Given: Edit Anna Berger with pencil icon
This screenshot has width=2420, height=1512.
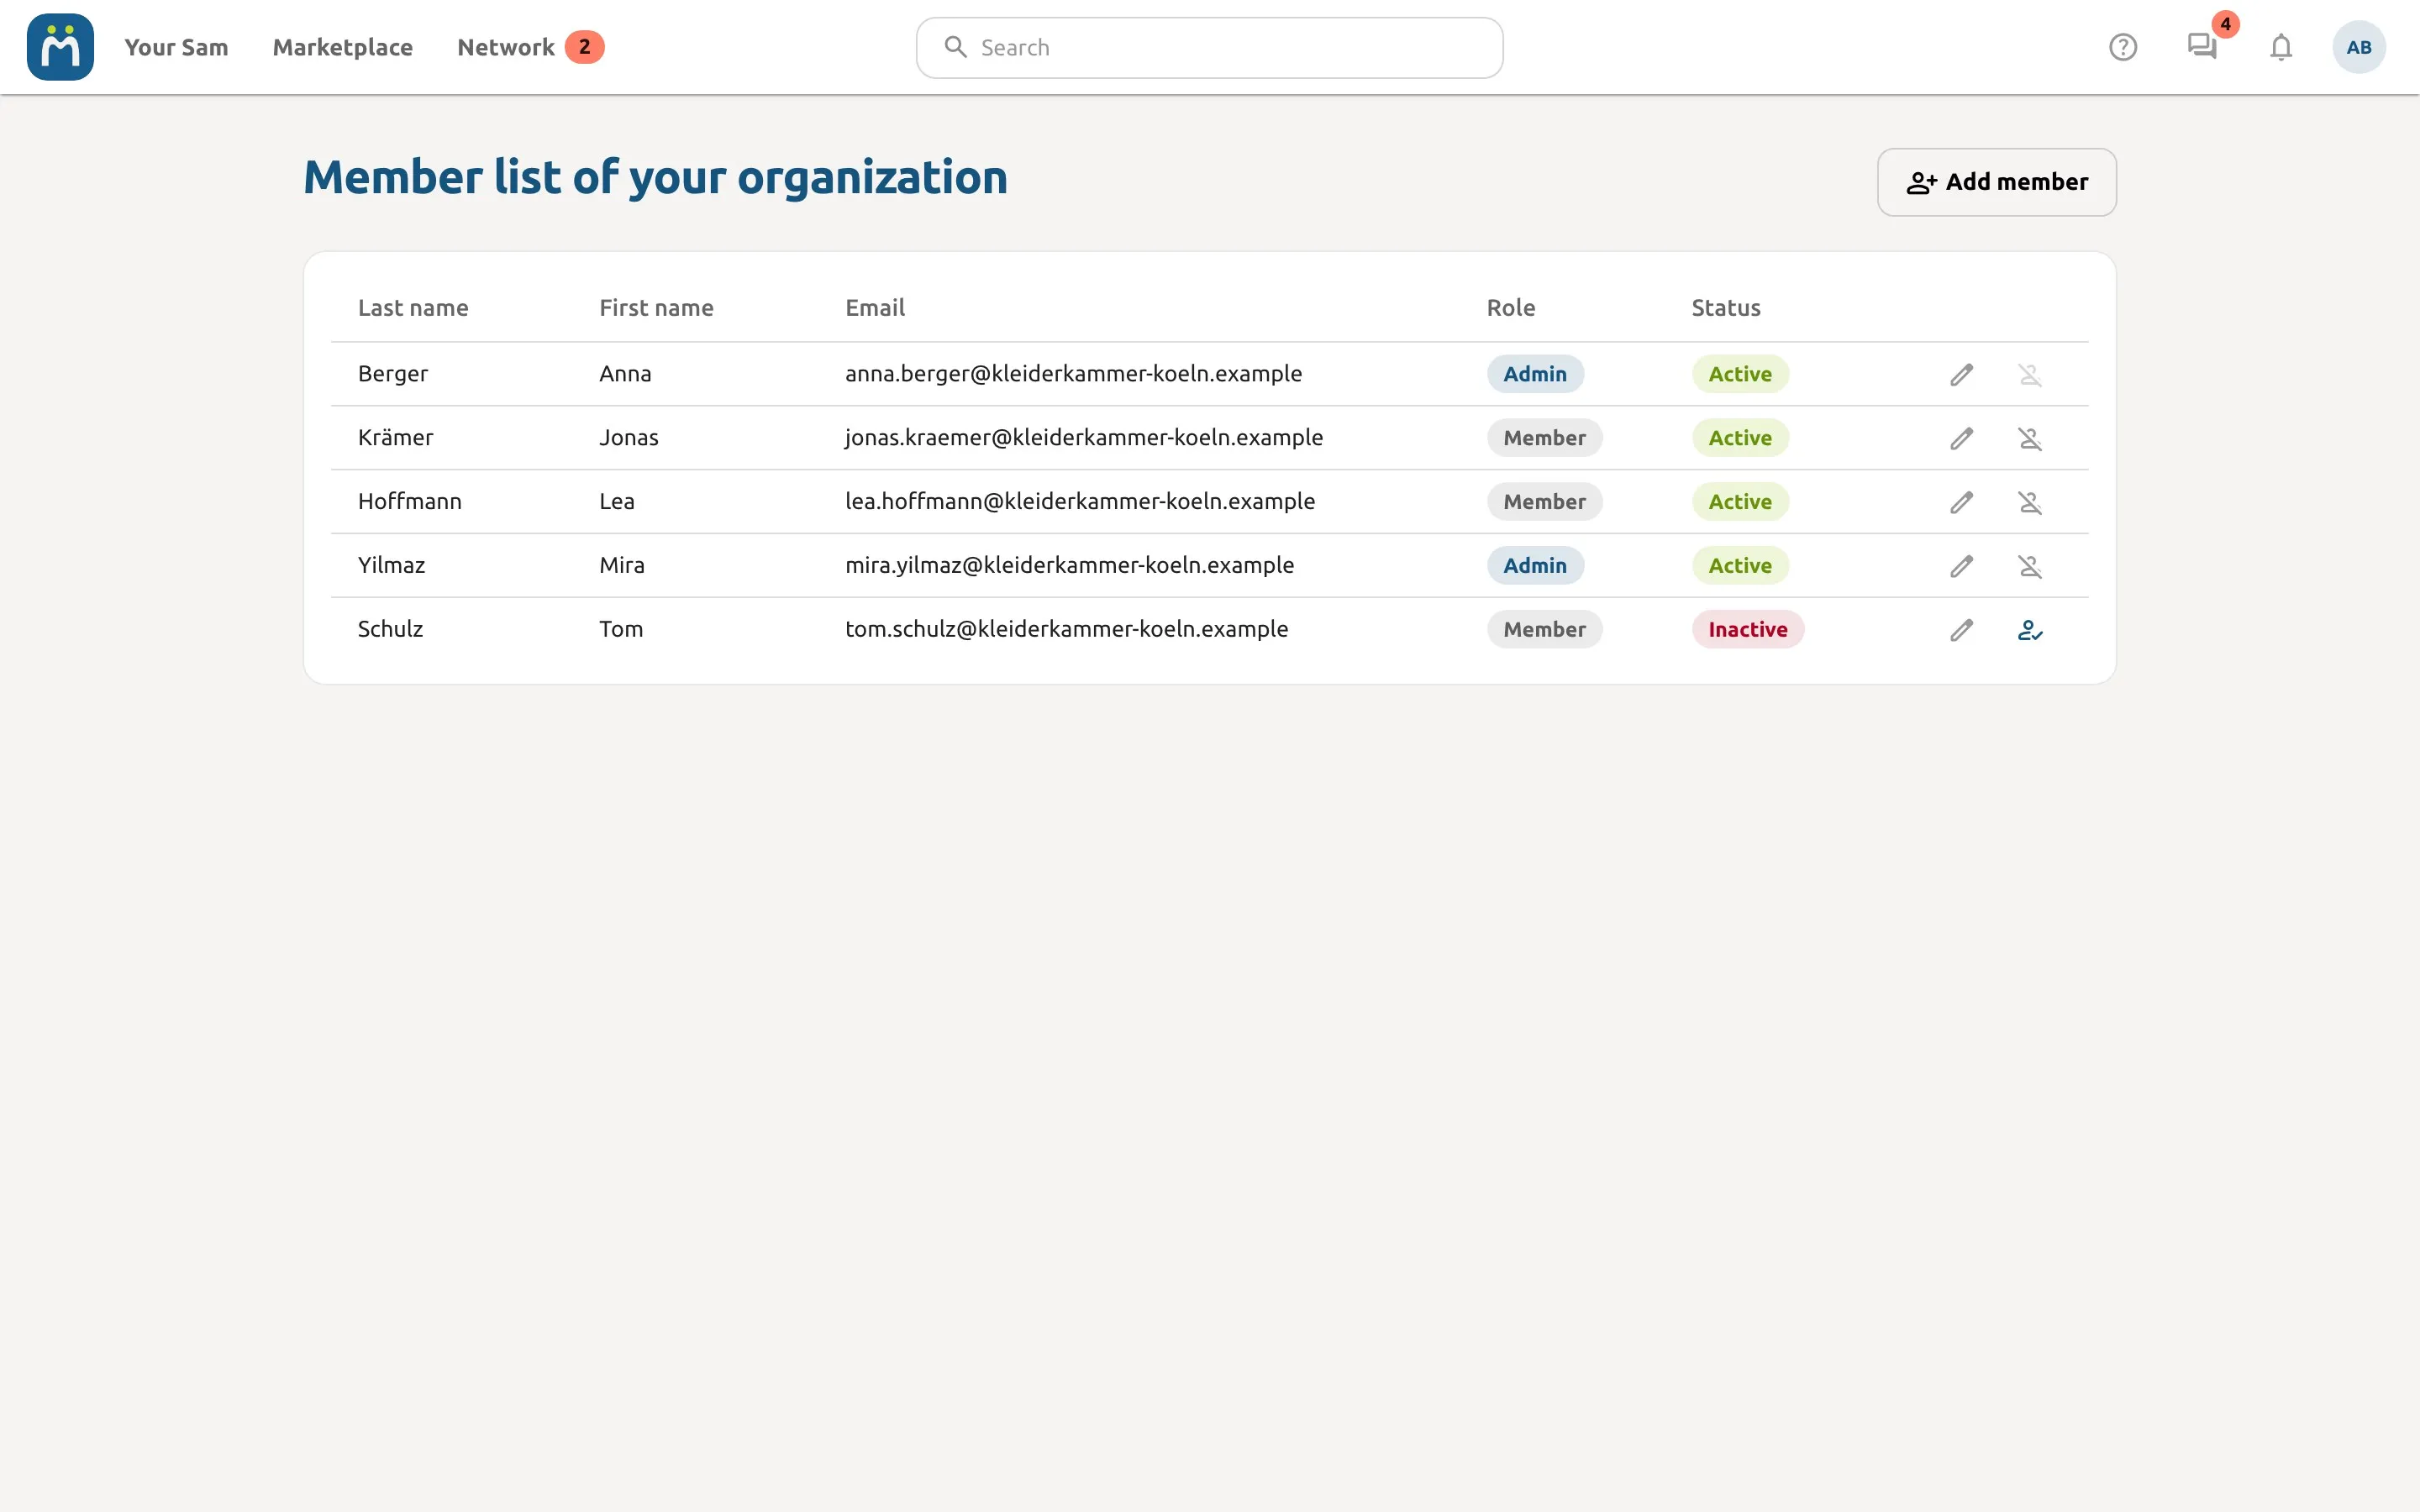Looking at the screenshot, I should (x=1962, y=374).
